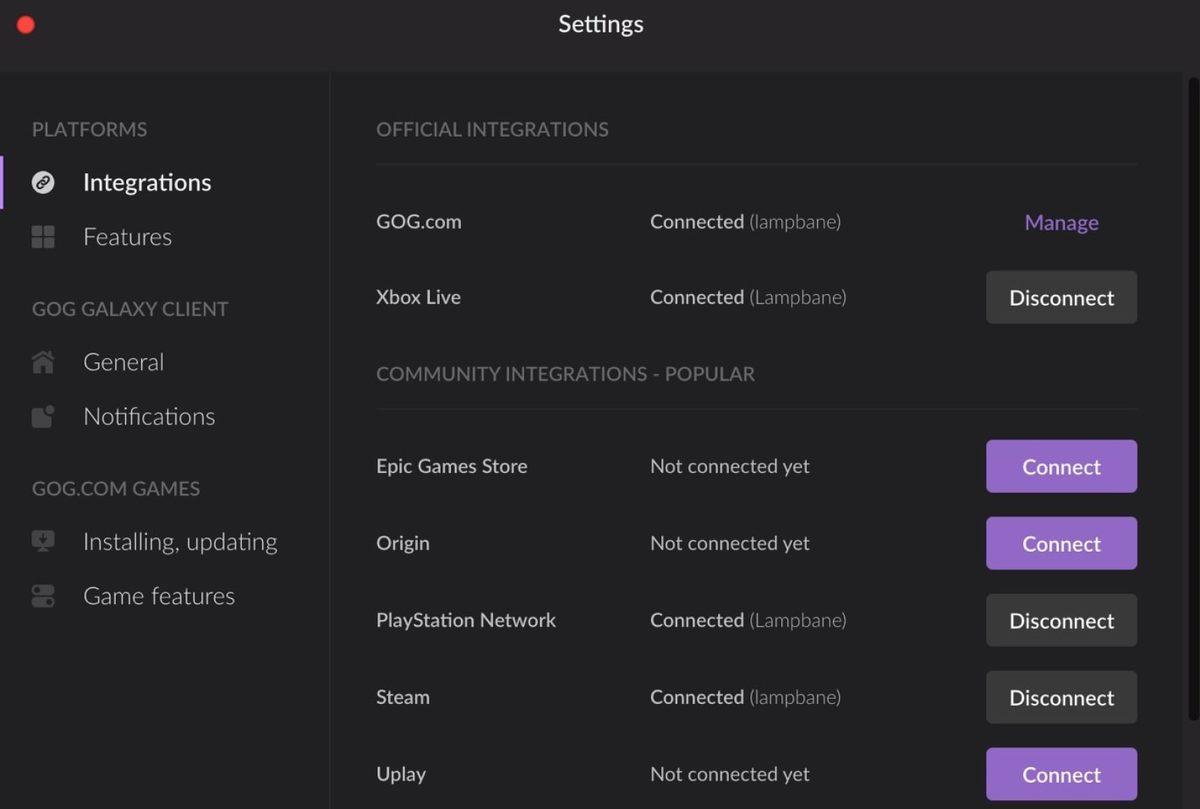Select the Game features section
The width and height of the screenshot is (1200, 809).
[x=158, y=595]
